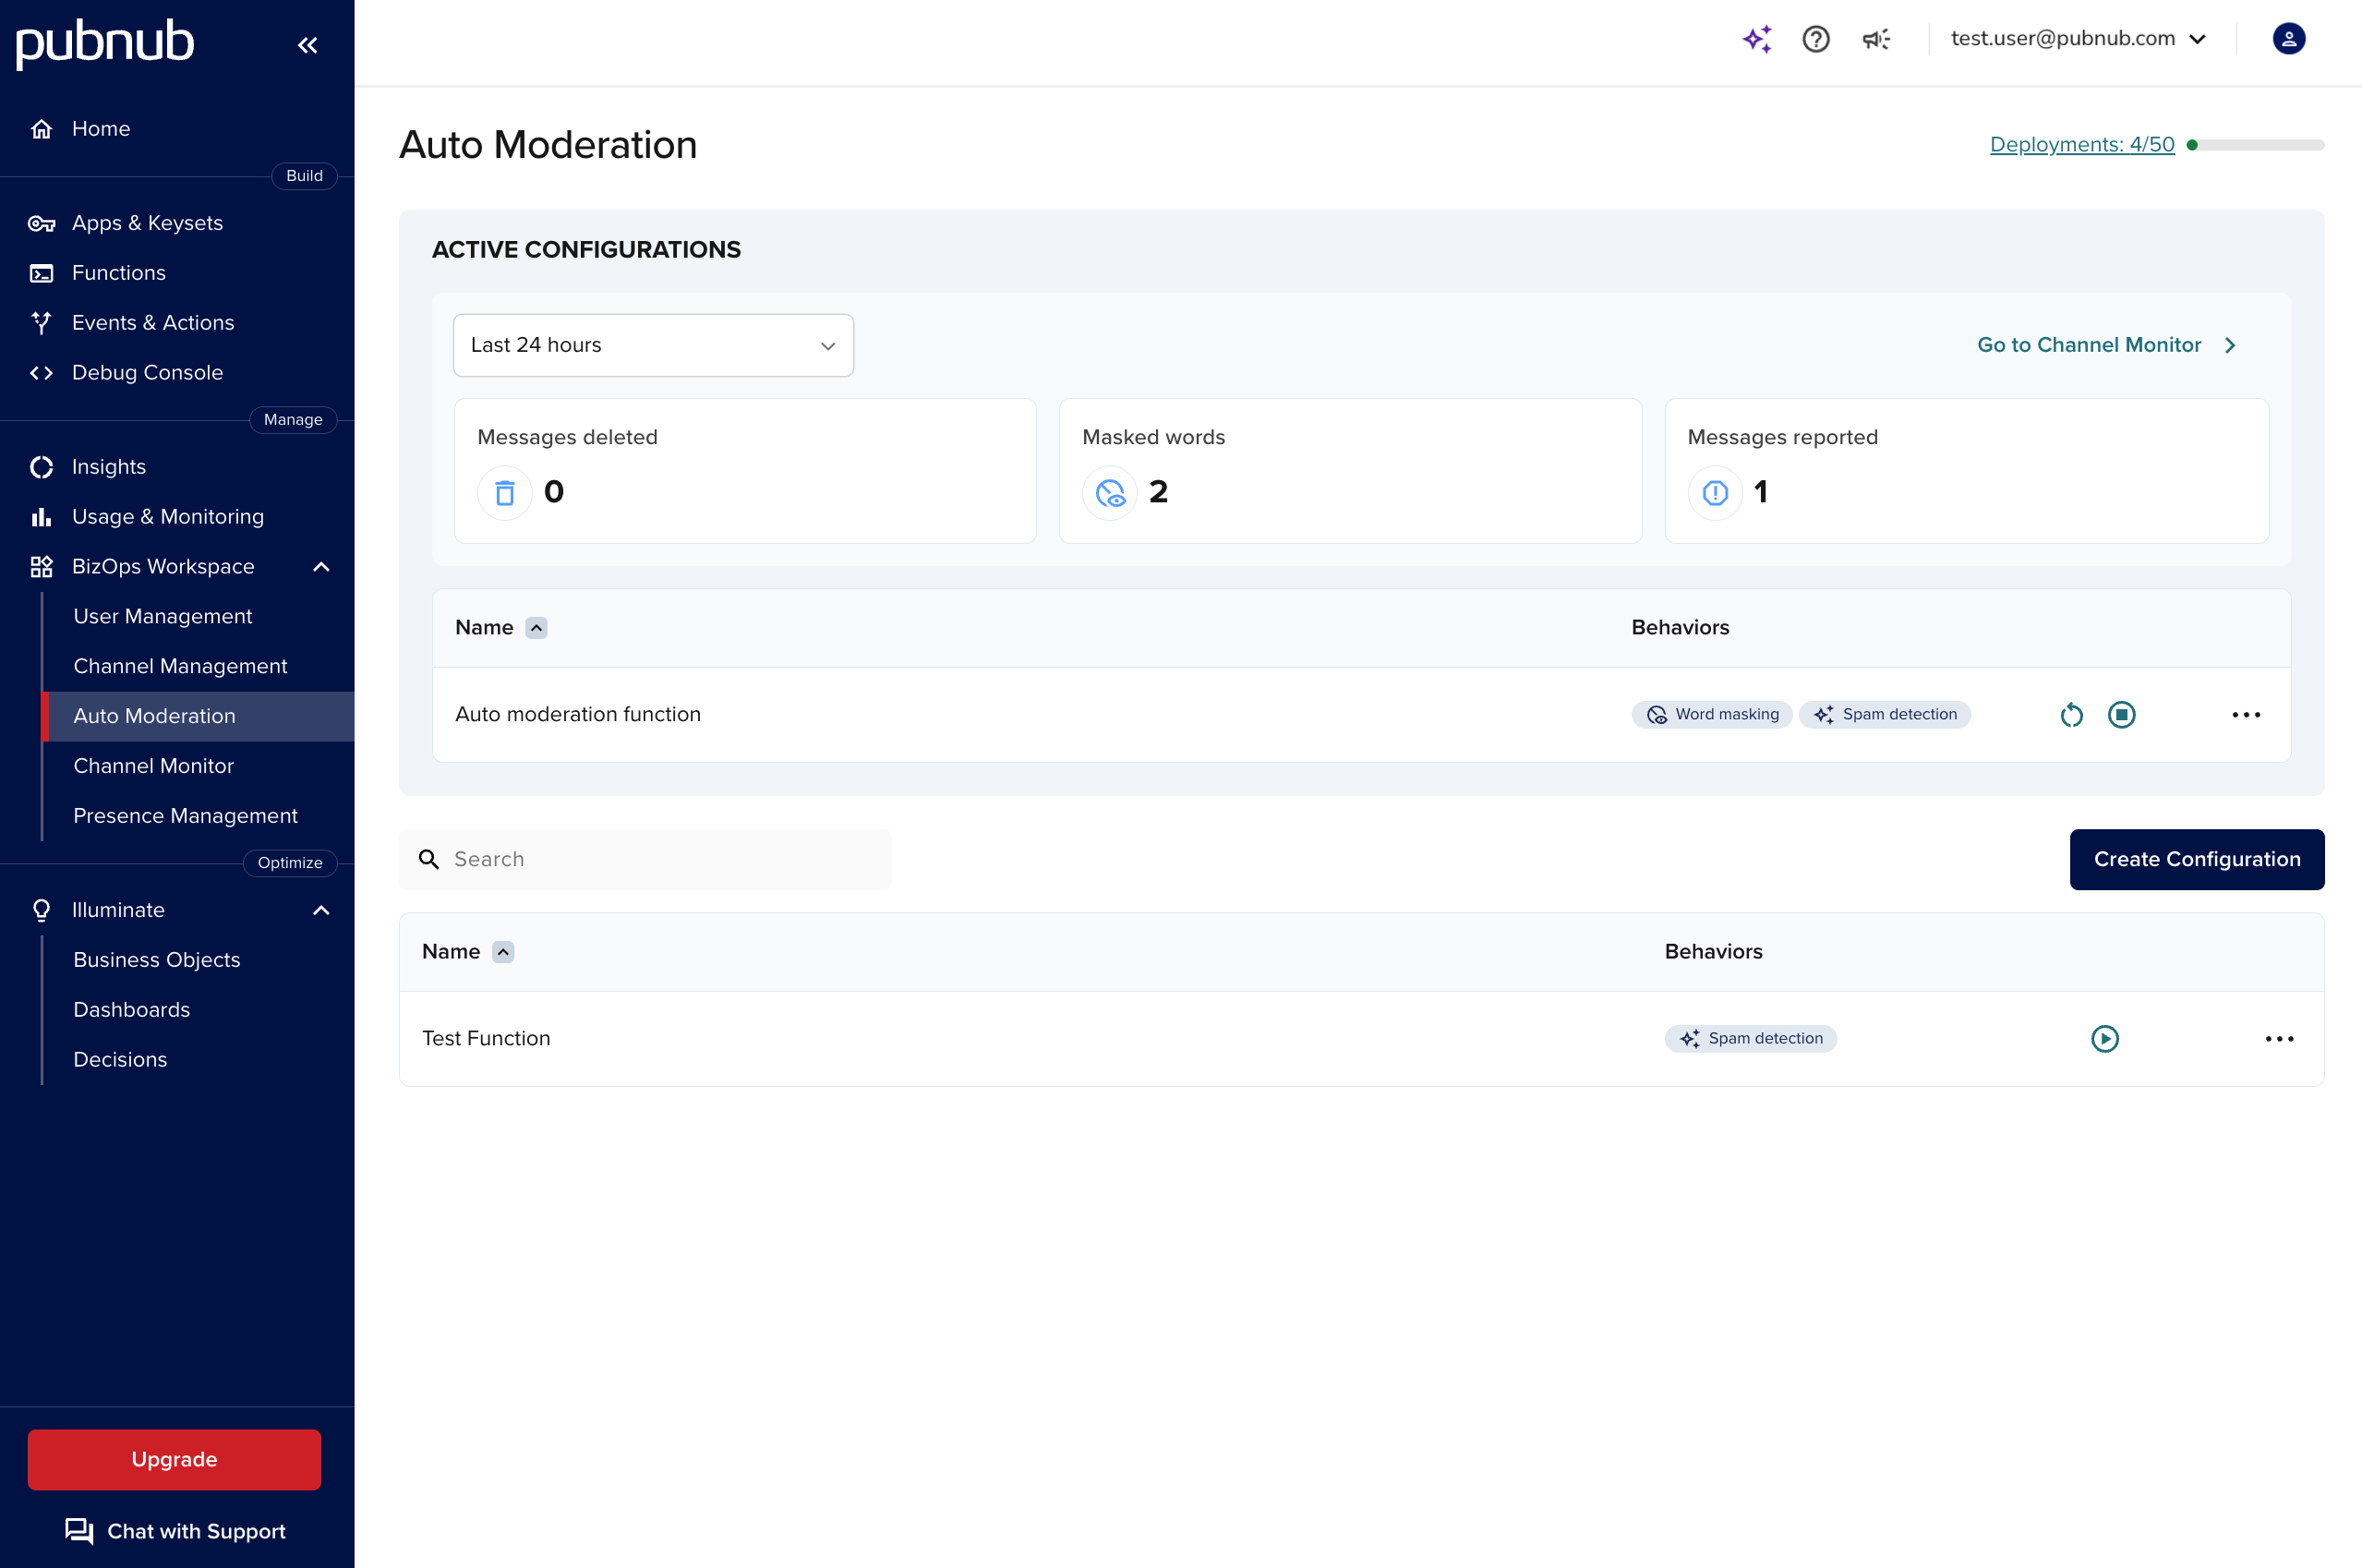Open the help question mark icon
The height and width of the screenshot is (1568, 2362).
click(1816, 38)
